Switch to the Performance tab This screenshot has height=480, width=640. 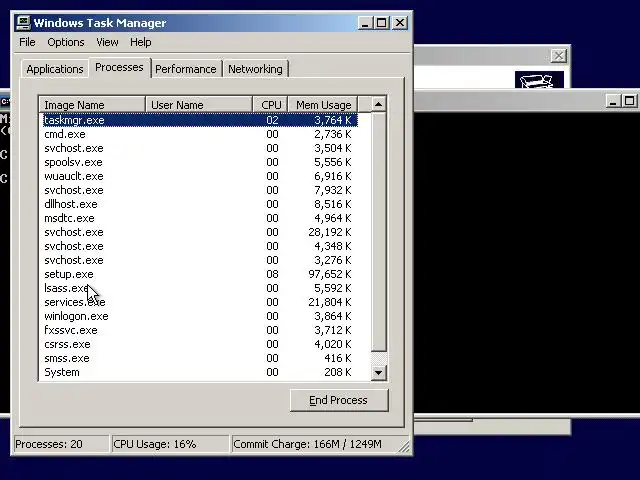point(186,69)
